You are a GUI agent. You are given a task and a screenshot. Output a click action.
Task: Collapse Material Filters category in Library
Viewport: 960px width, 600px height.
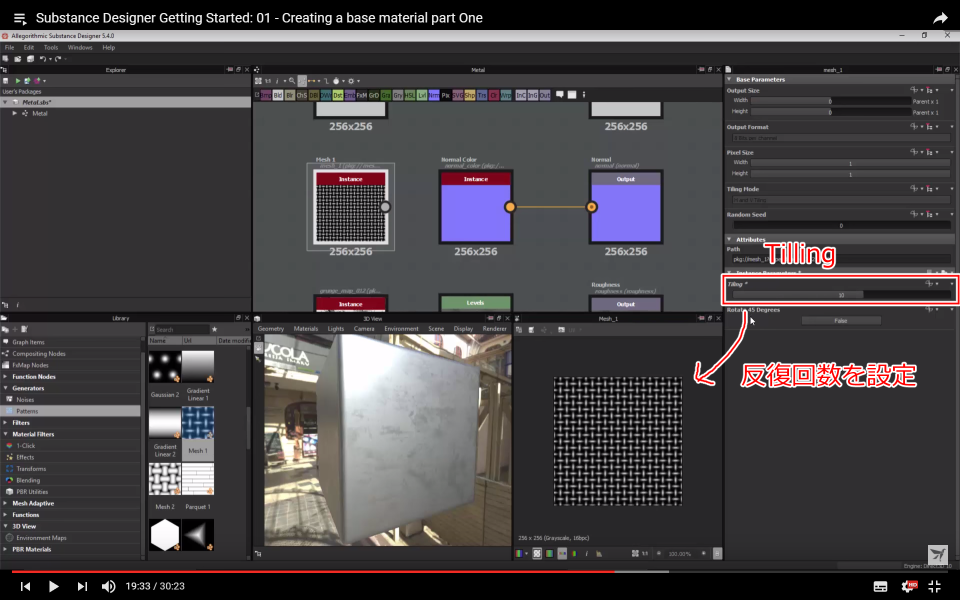click(x=6, y=434)
